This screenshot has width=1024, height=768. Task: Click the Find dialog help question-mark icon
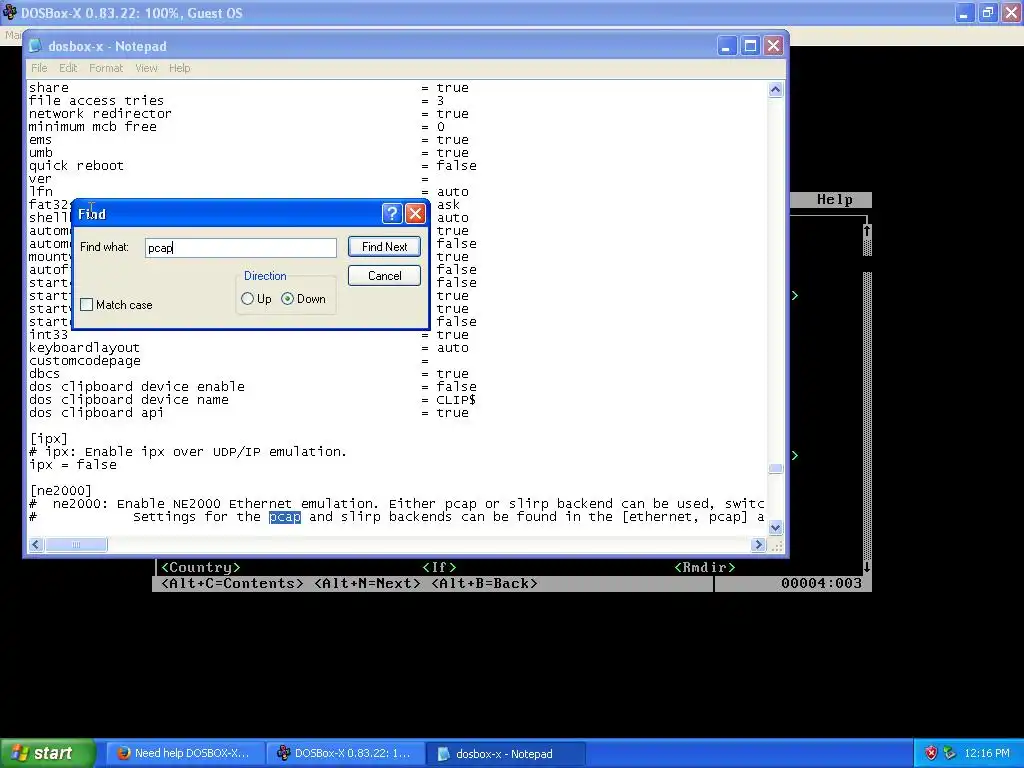pos(391,214)
